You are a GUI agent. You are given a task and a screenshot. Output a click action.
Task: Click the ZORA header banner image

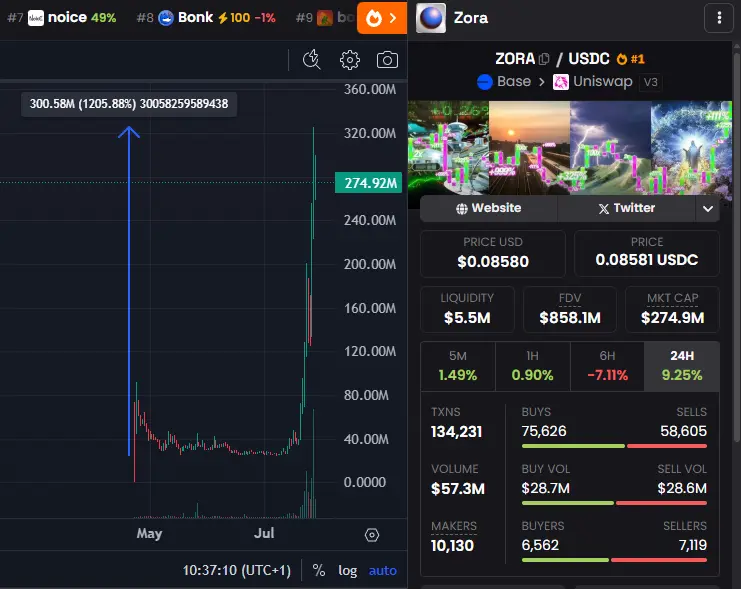570,147
